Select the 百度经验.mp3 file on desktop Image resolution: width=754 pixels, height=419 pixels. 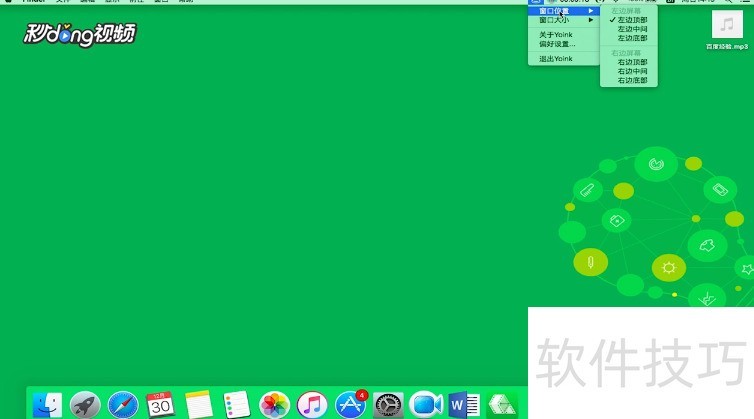pos(727,30)
